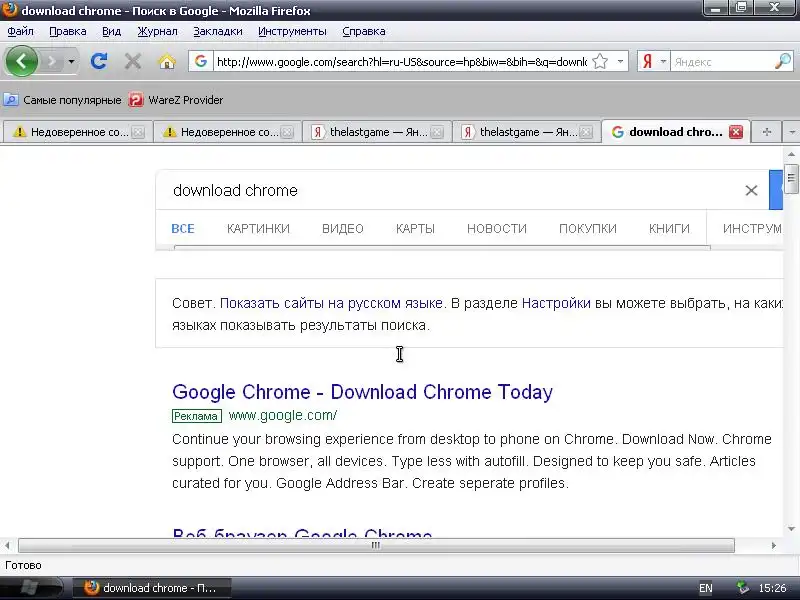Open a new tab with plus button

tap(766, 132)
